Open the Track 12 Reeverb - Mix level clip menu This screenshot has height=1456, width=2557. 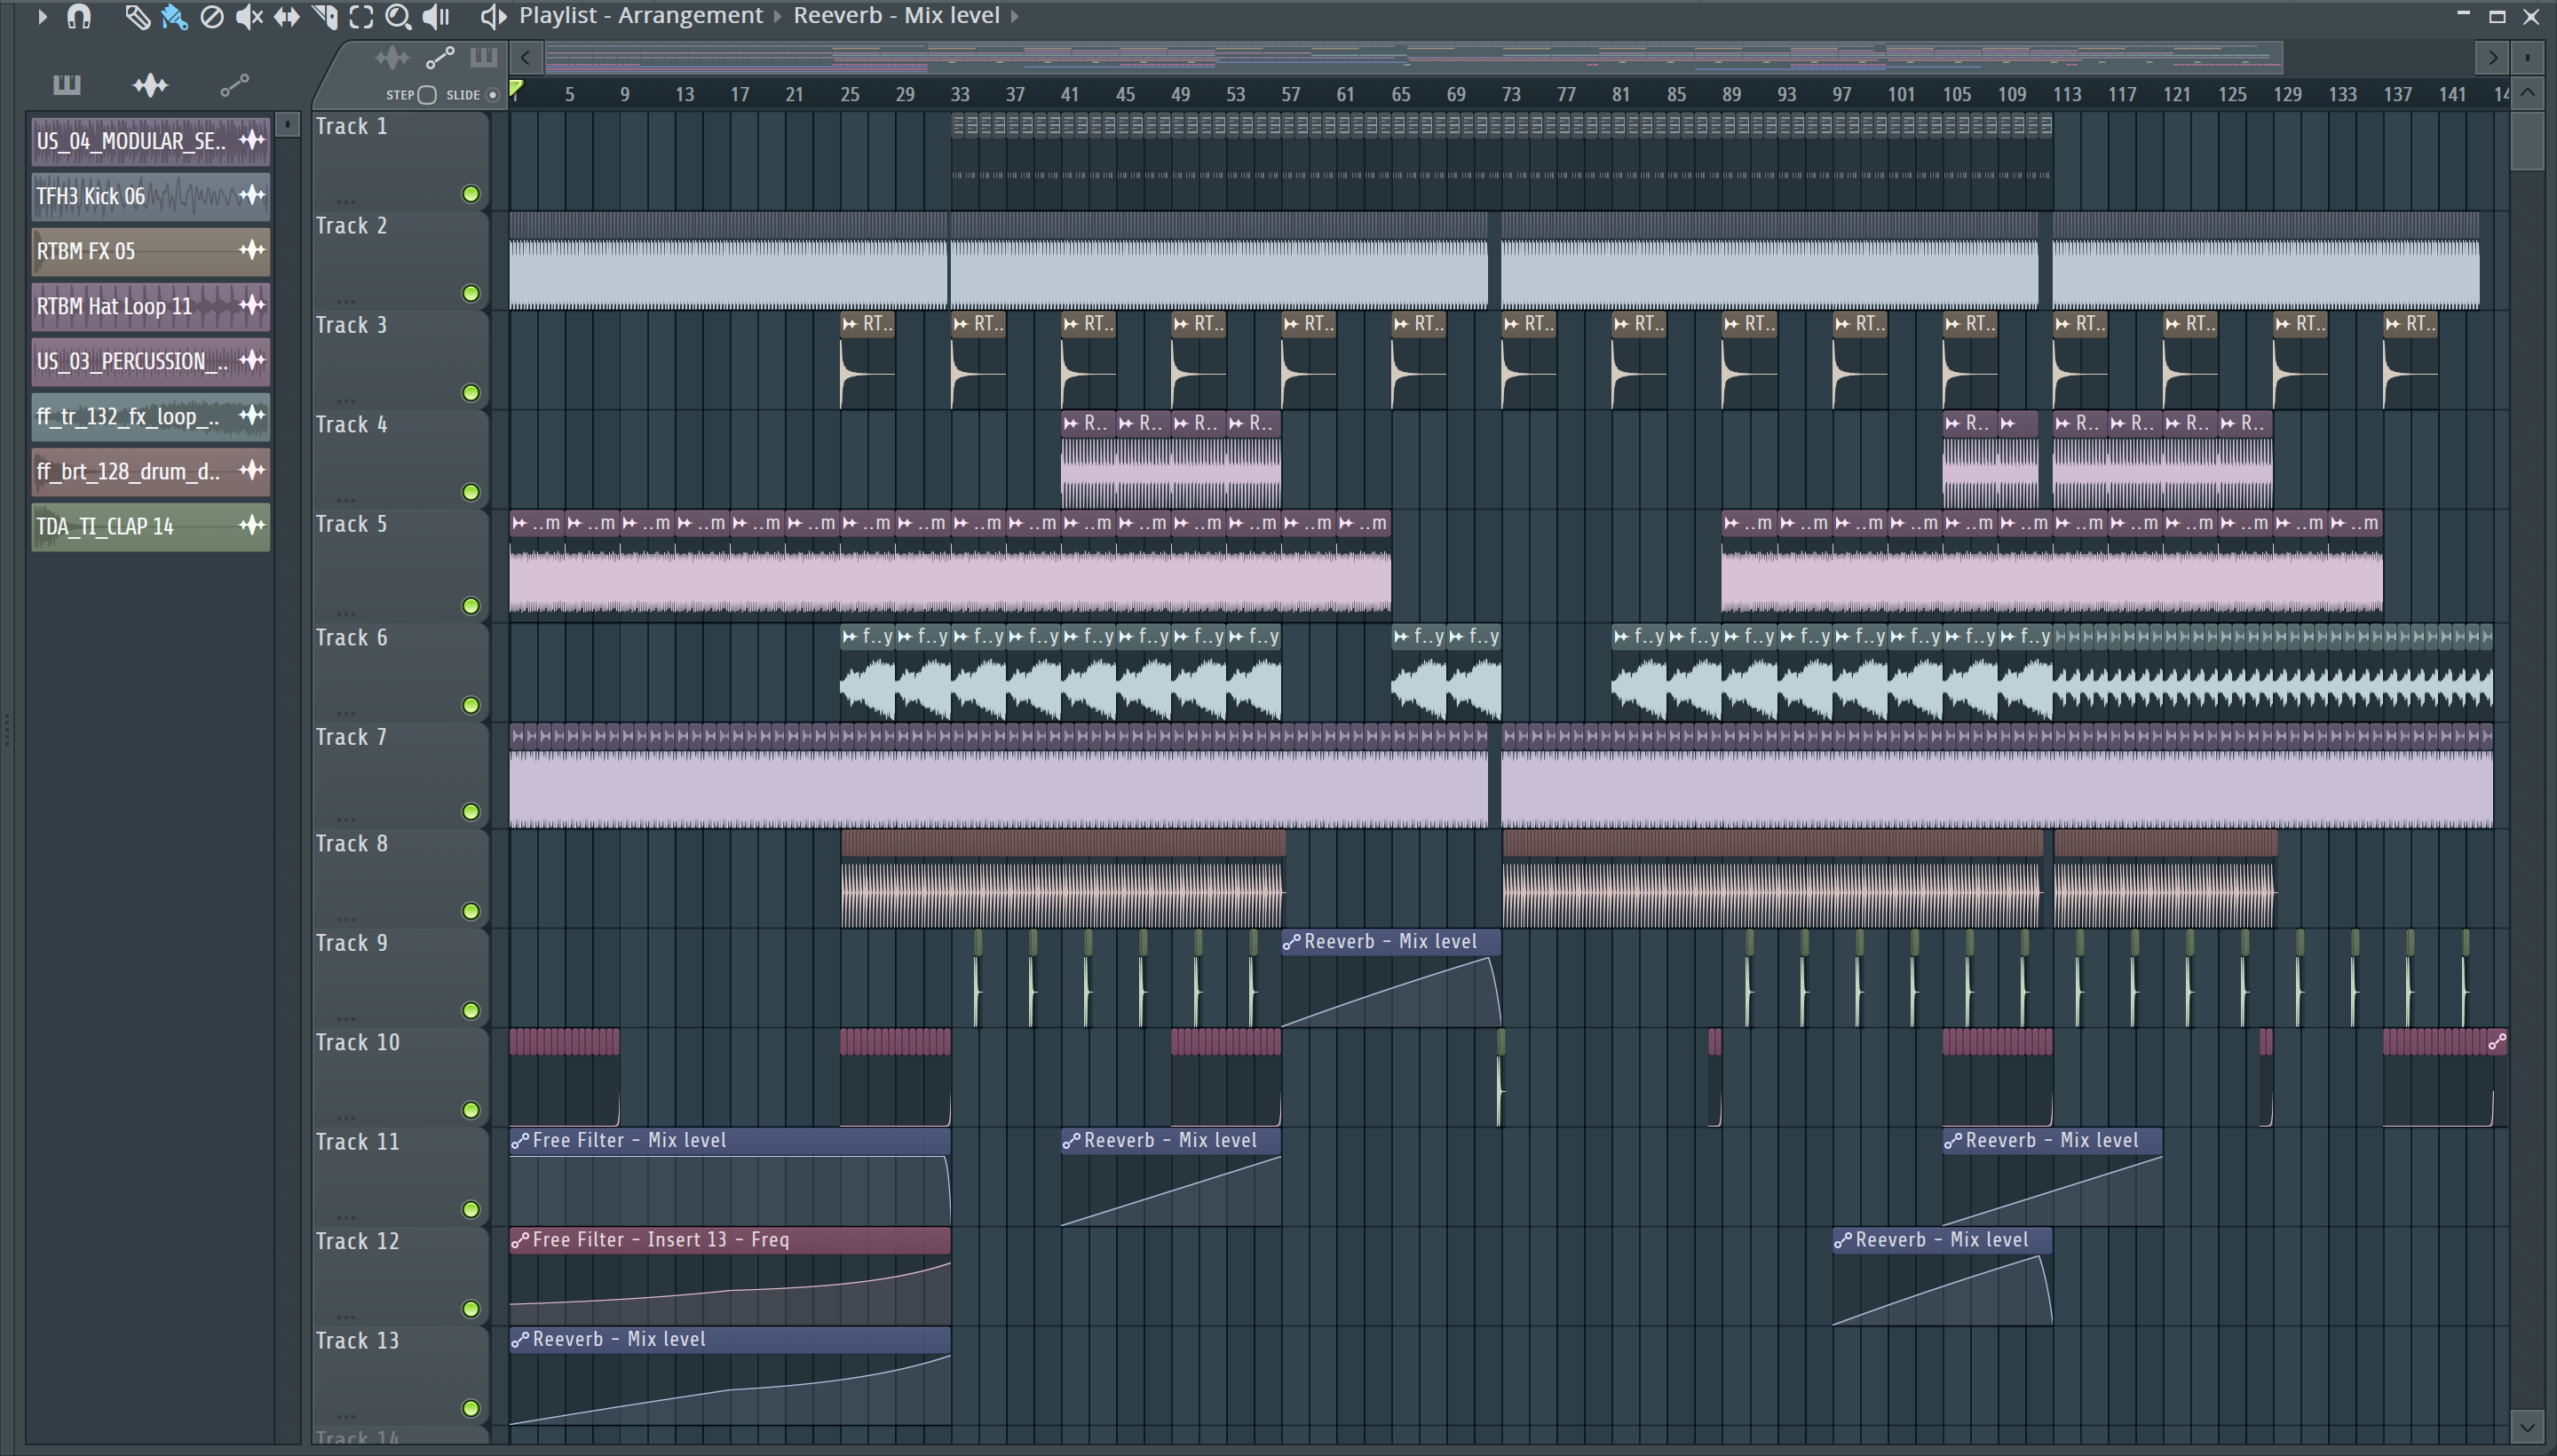click(x=1843, y=1240)
